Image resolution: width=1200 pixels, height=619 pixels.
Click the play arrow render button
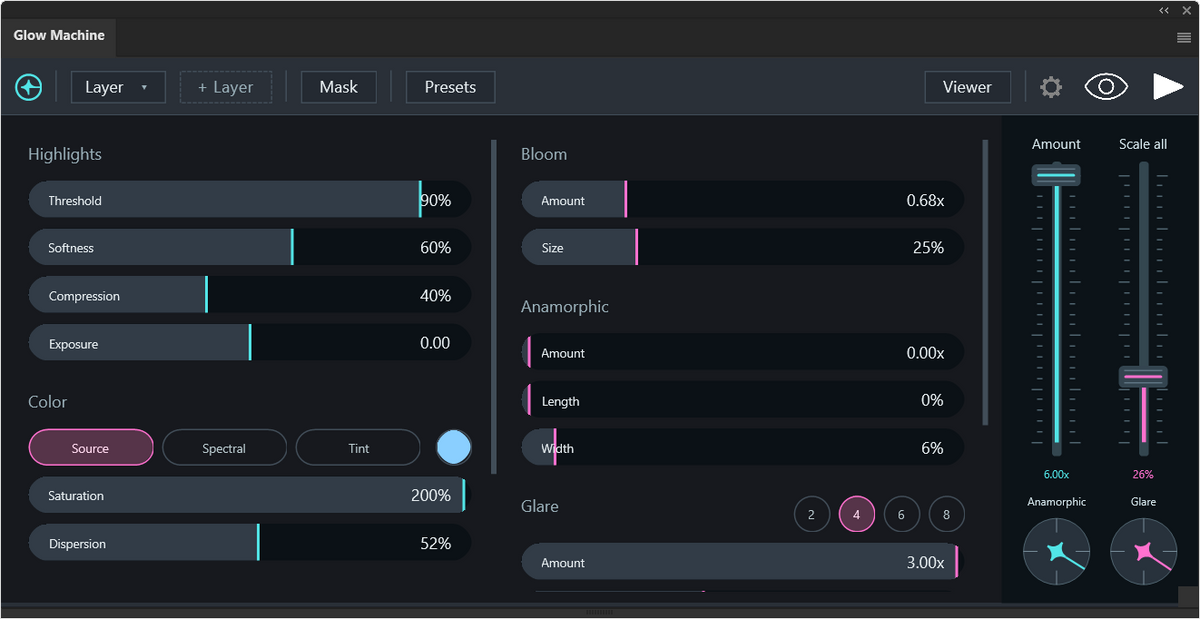click(1167, 87)
